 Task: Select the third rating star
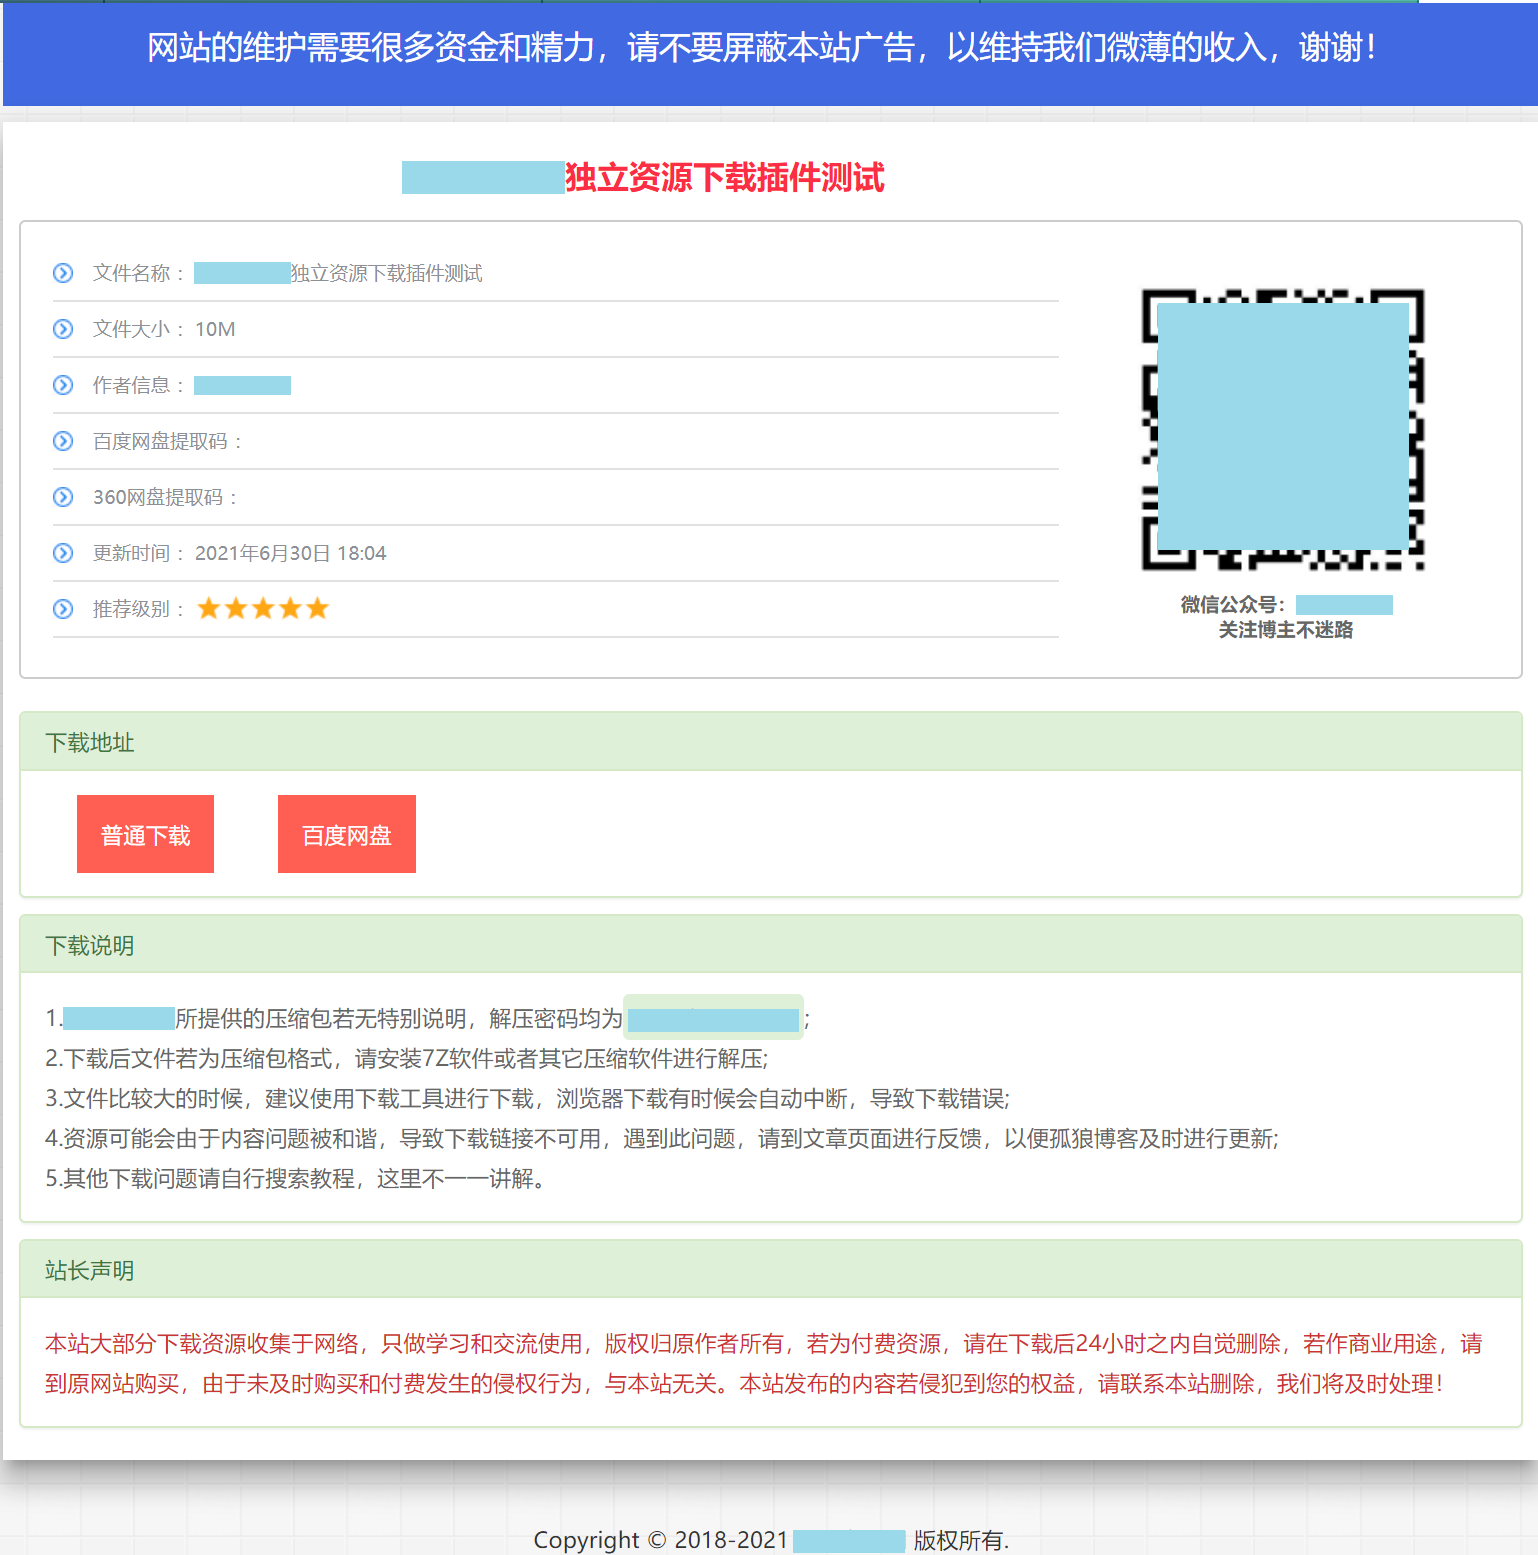point(263,607)
